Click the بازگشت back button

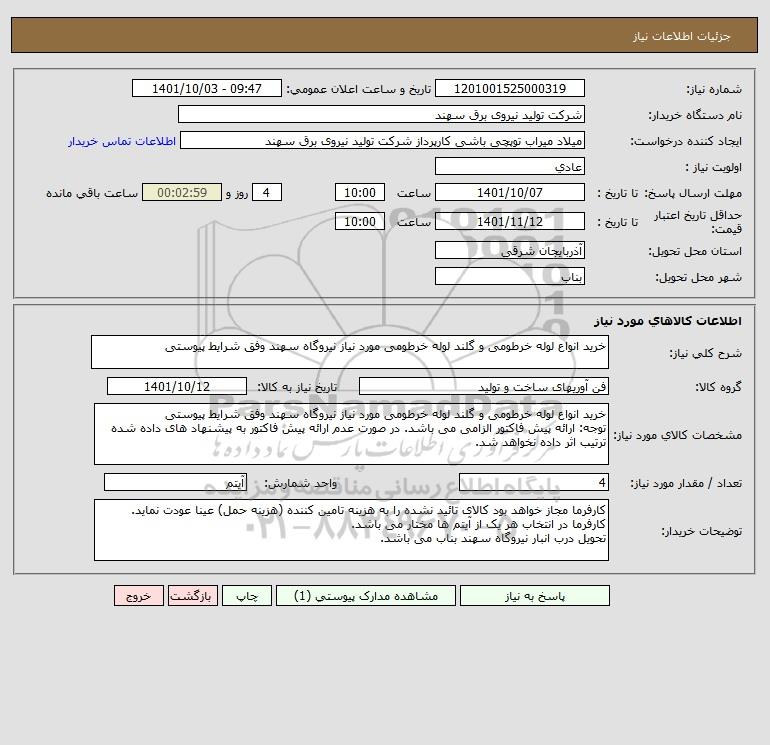[192, 596]
